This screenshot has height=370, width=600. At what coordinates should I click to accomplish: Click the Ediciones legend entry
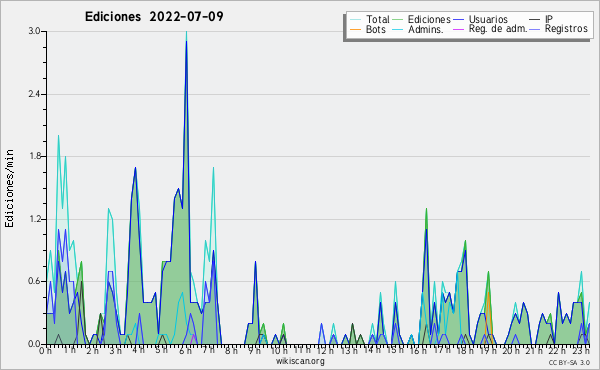click(x=421, y=19)
